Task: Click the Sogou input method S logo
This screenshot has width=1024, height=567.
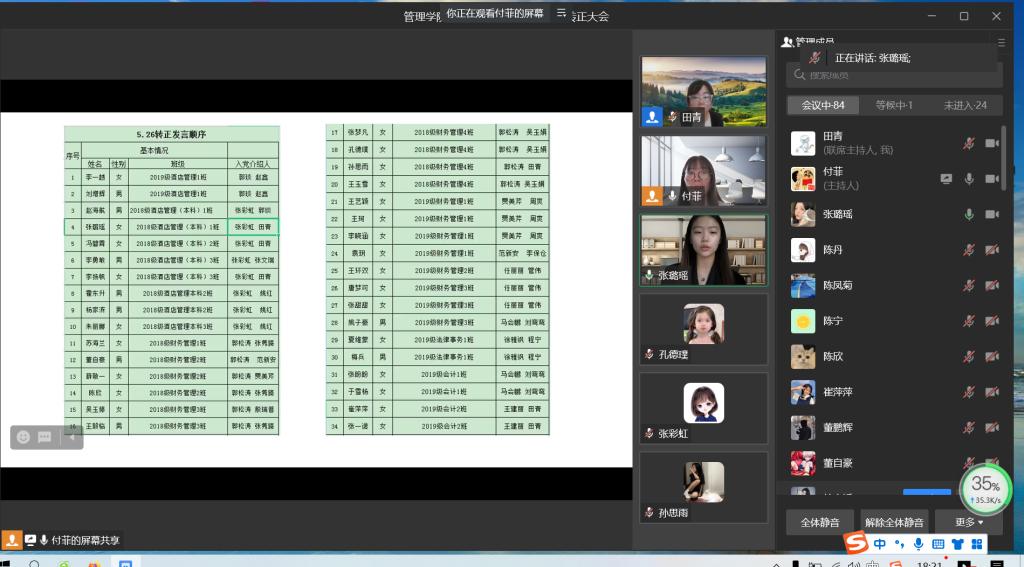Action: point(854,543)
